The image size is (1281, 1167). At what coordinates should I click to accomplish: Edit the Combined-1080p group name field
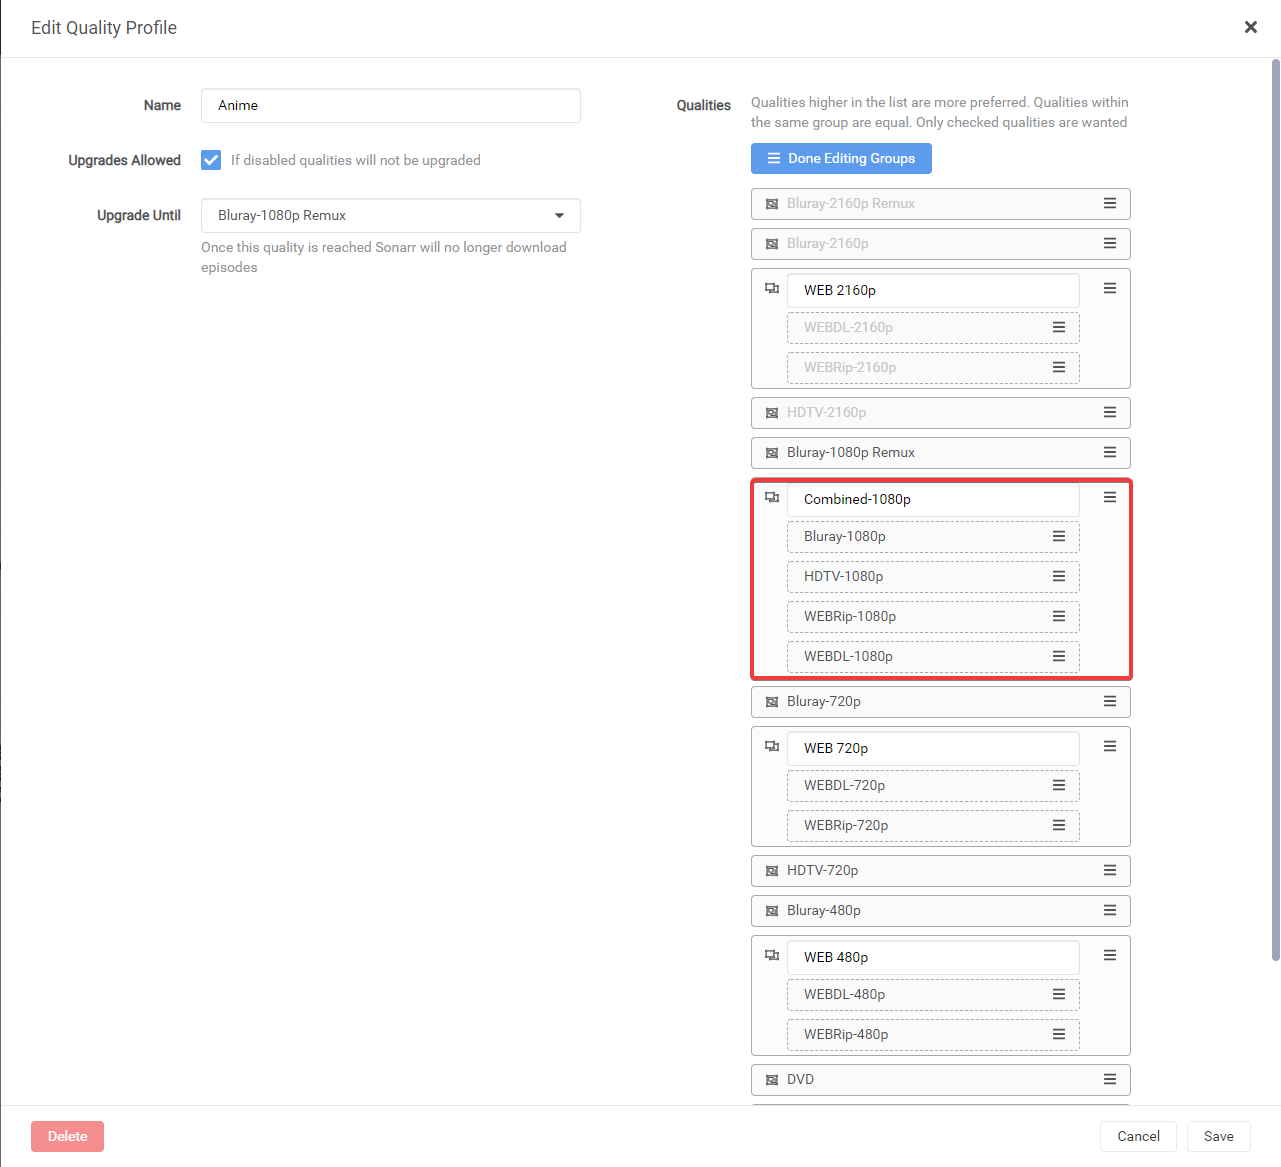(x=933, y=500)
